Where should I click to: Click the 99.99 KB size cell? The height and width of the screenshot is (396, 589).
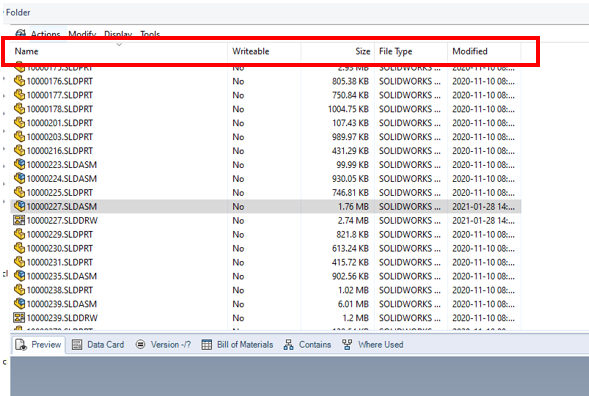click(352, 165)
